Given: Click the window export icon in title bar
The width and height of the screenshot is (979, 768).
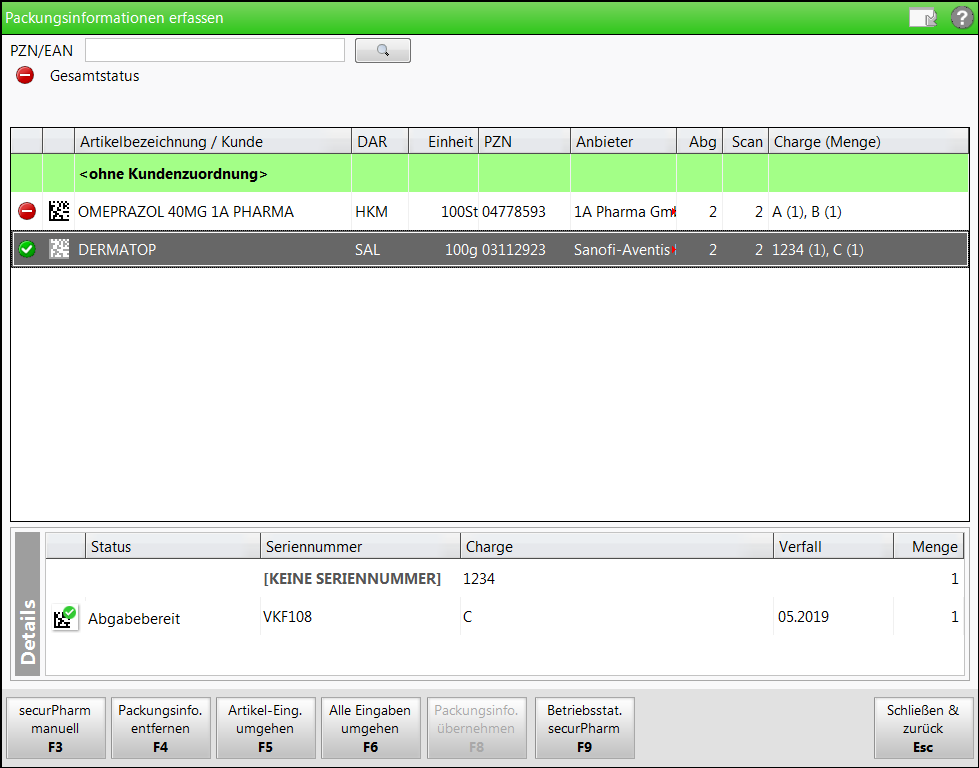Looking at the screenshot, I should point(923,17).
